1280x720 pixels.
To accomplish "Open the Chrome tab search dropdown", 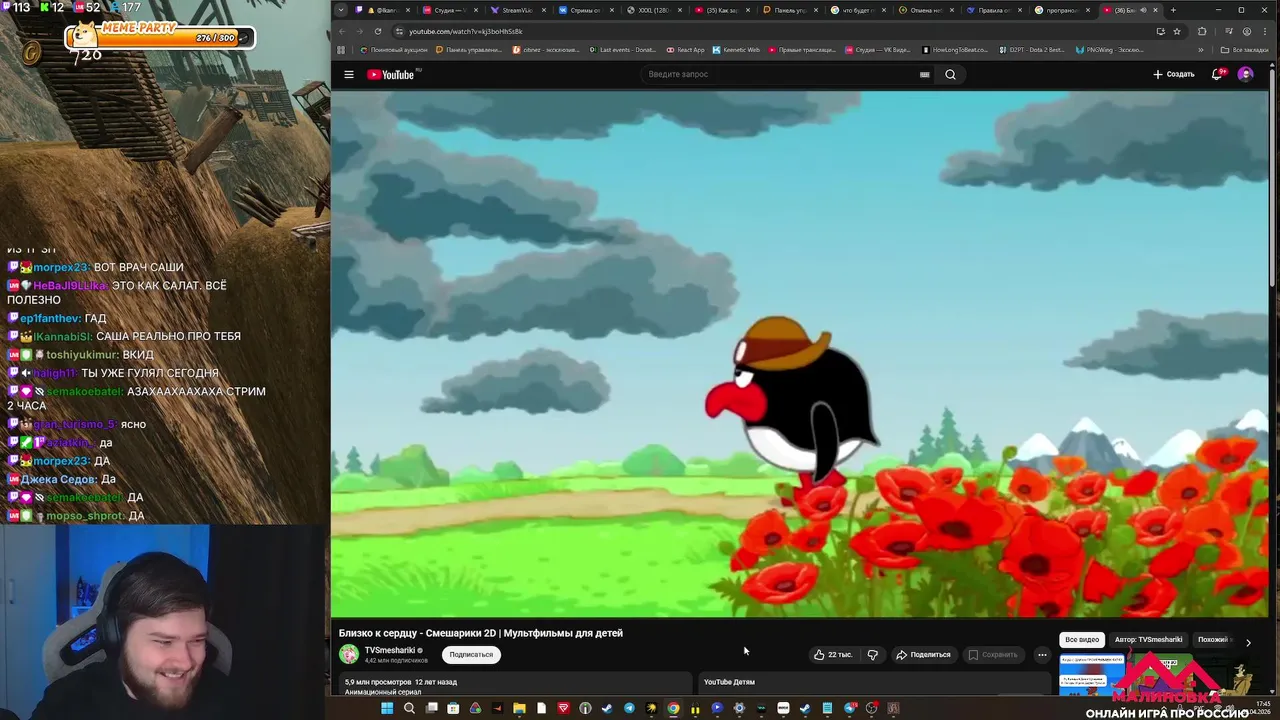I will tap(341, 10).
